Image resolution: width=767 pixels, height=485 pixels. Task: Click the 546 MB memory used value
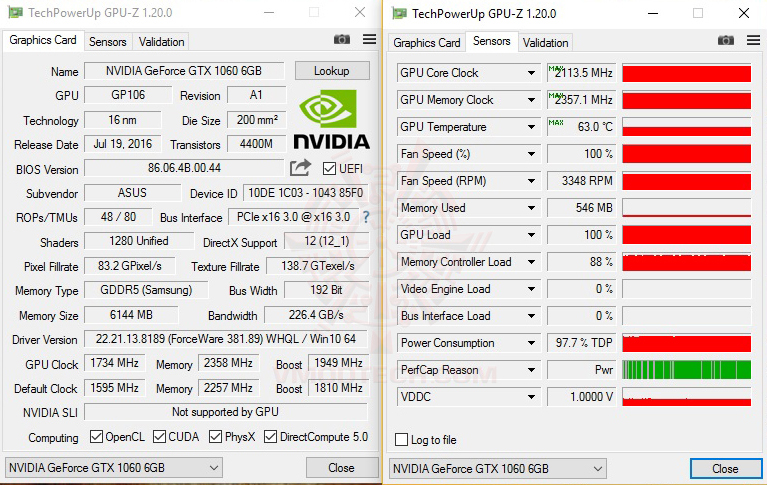click(582, 208)
